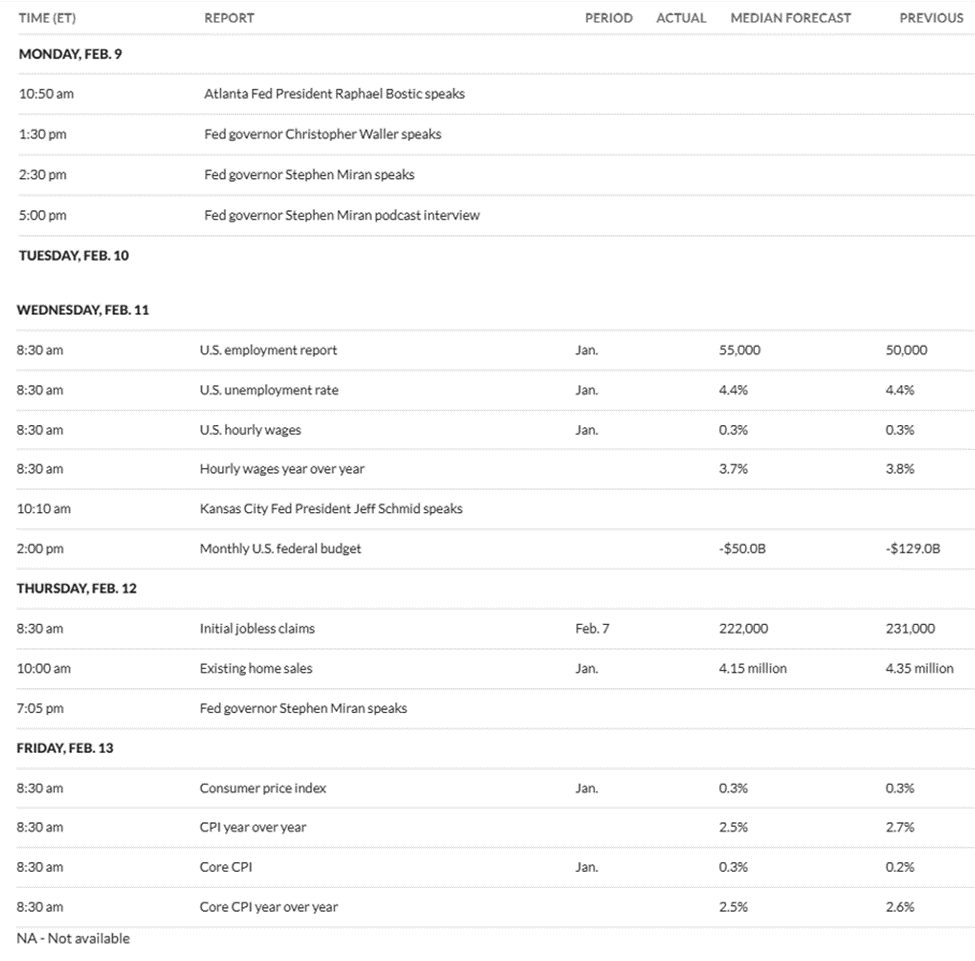Open Monthly U.S. federal budget report

coord(280,549)
